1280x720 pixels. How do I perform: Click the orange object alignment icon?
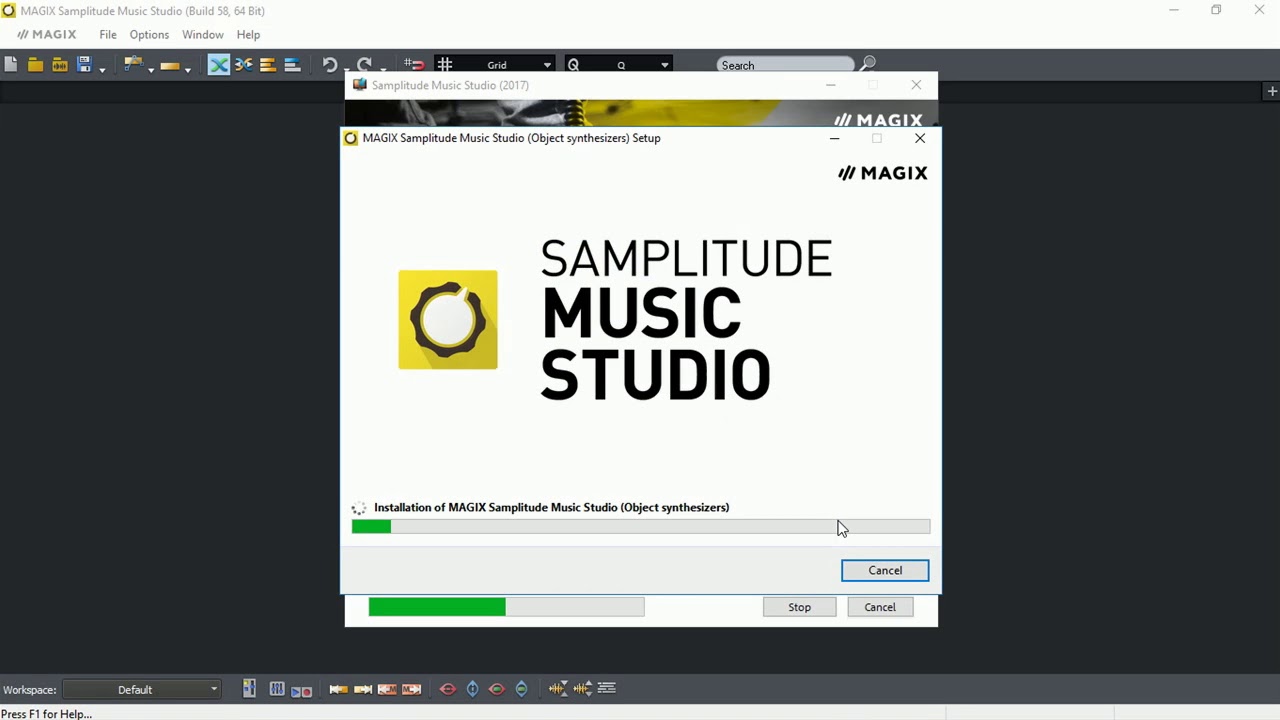(x=268, y=65)
